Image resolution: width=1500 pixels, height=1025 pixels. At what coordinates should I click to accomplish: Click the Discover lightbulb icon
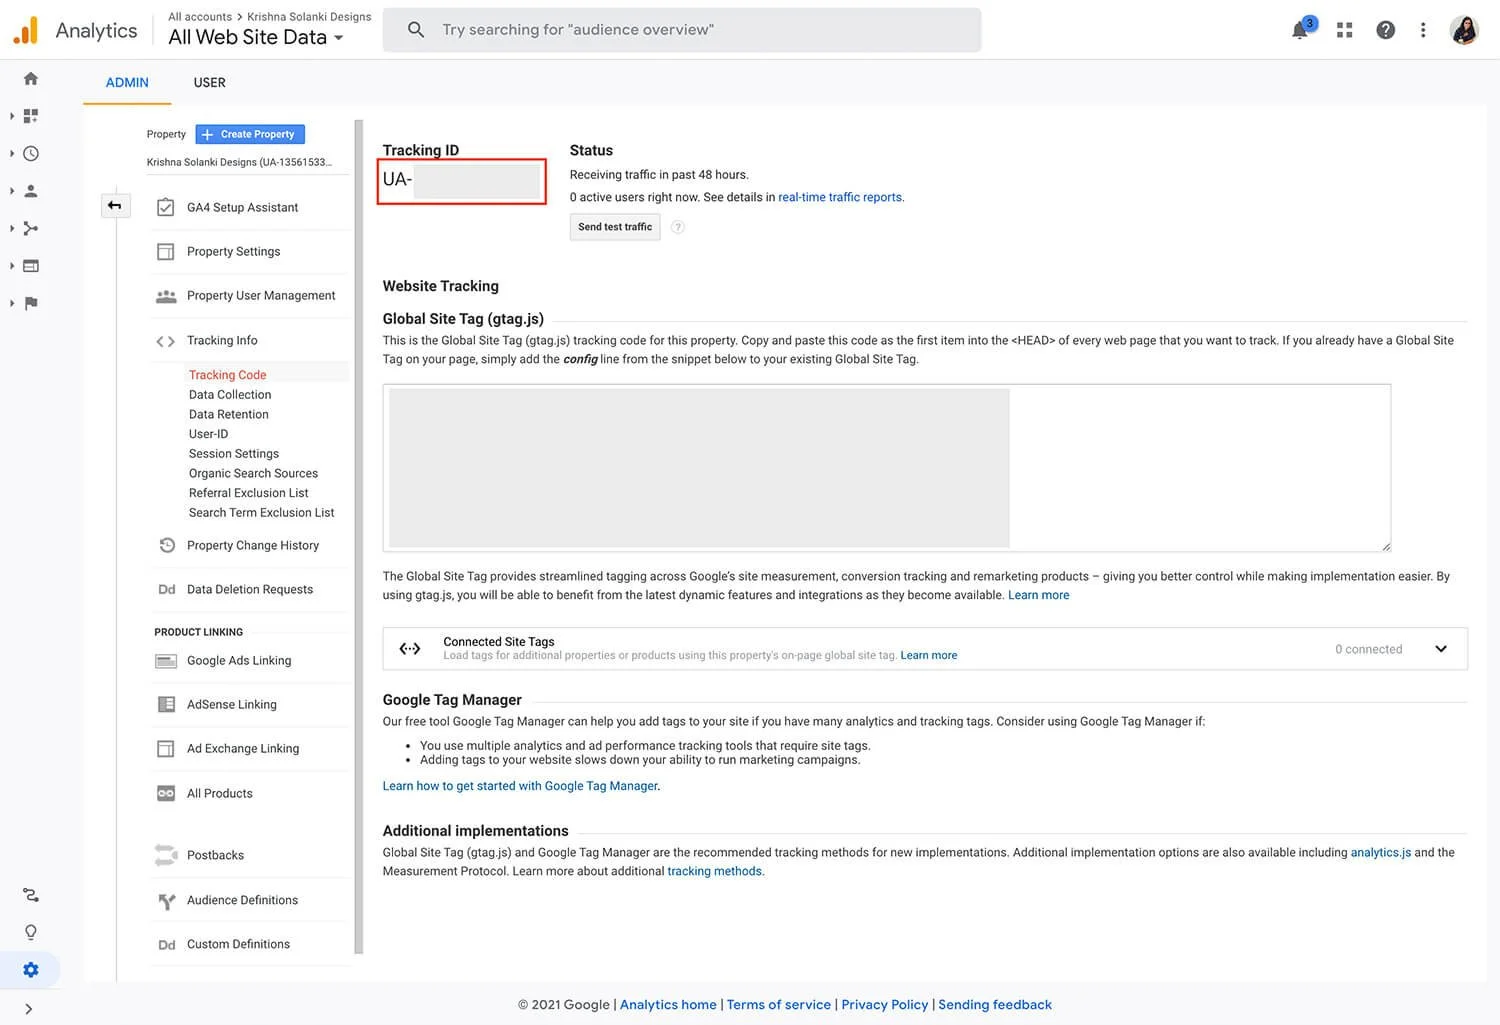click(30, 931)
